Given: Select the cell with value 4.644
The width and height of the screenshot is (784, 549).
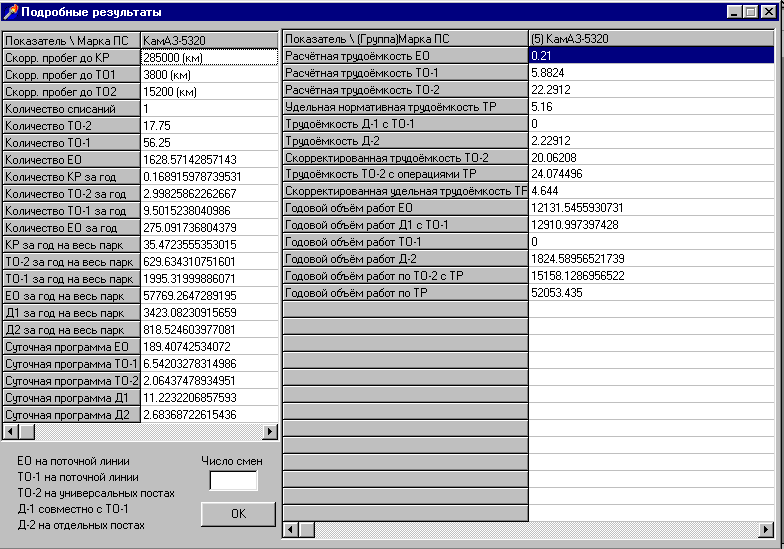Looking at the screenshot, I should coord(652,191).
